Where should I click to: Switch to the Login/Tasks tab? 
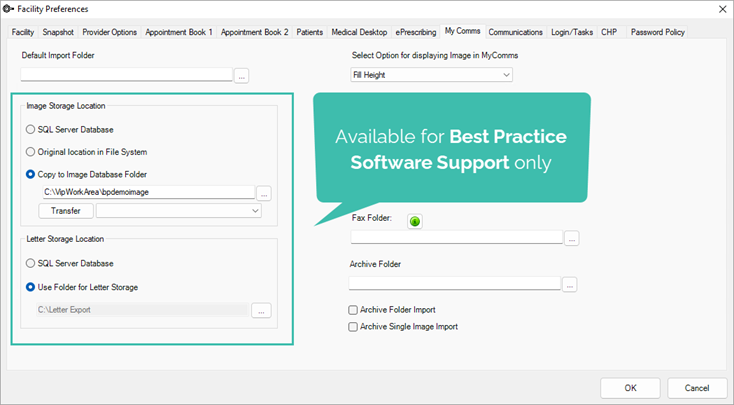click(x=572, y=32)
